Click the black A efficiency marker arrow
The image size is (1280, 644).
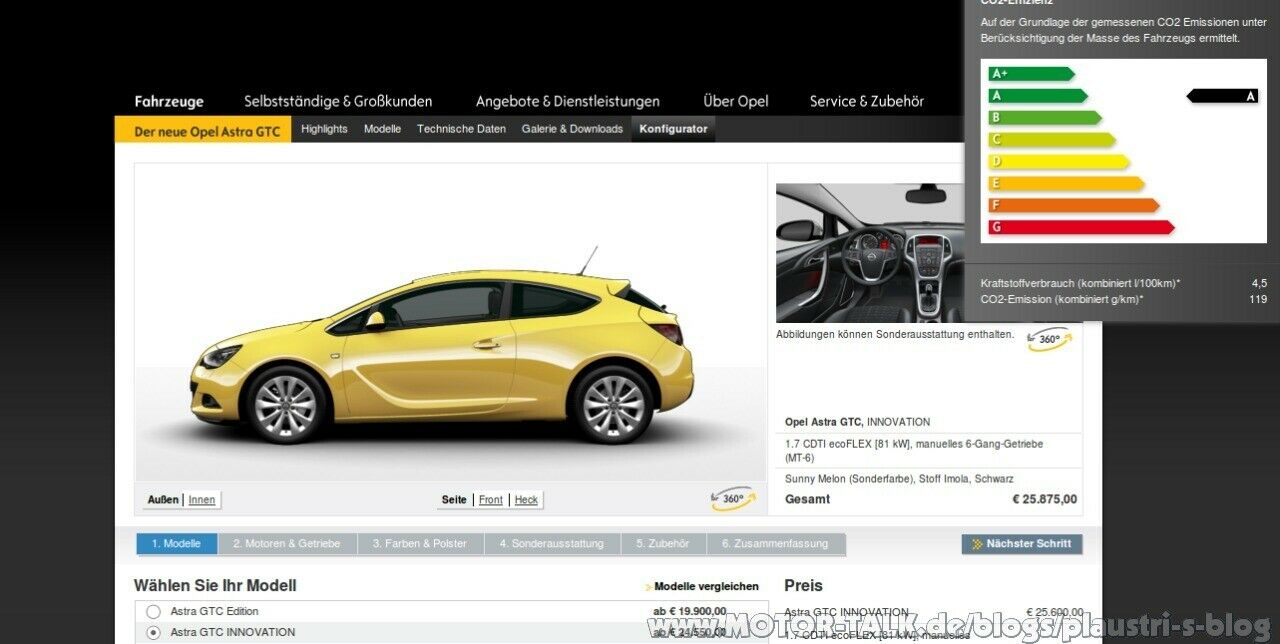[x=1222, y=96]
